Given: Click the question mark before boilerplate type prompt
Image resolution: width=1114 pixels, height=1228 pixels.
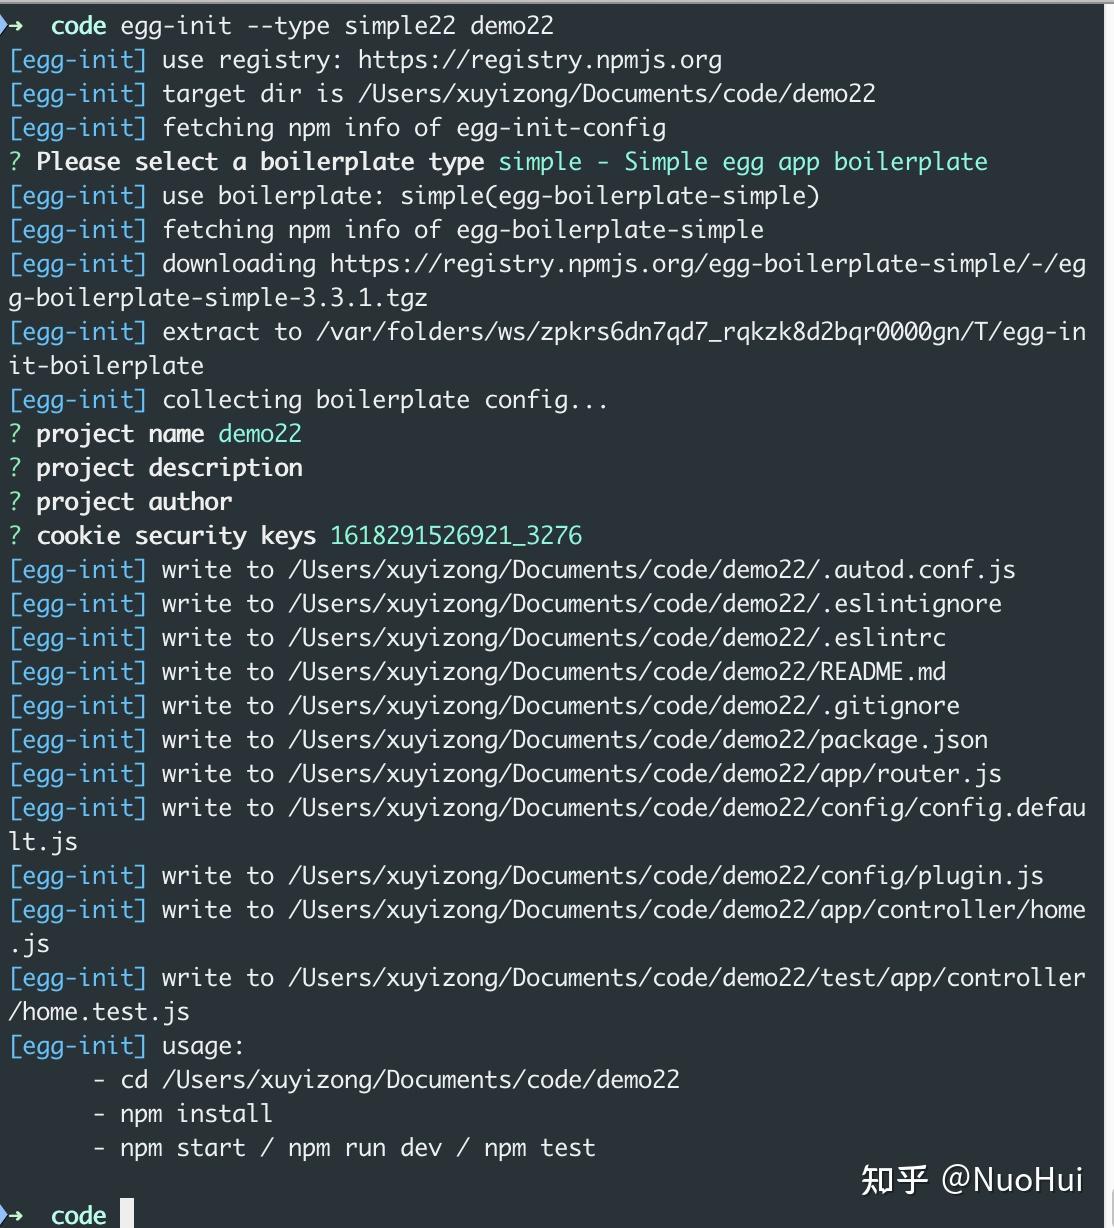Looking at the screenshot, I should (15, 161).
